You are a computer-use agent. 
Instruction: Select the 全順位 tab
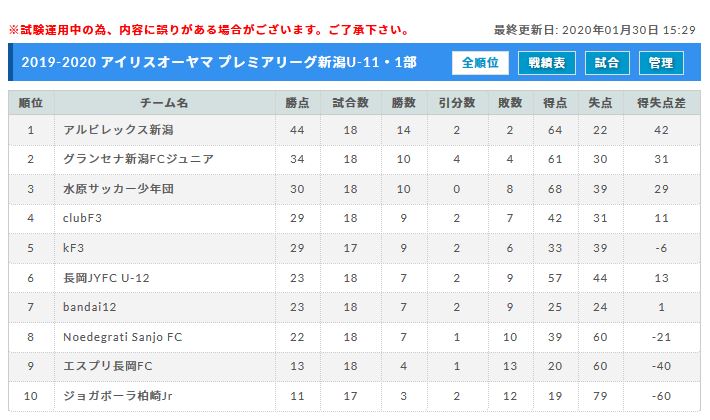click(485, 63)
